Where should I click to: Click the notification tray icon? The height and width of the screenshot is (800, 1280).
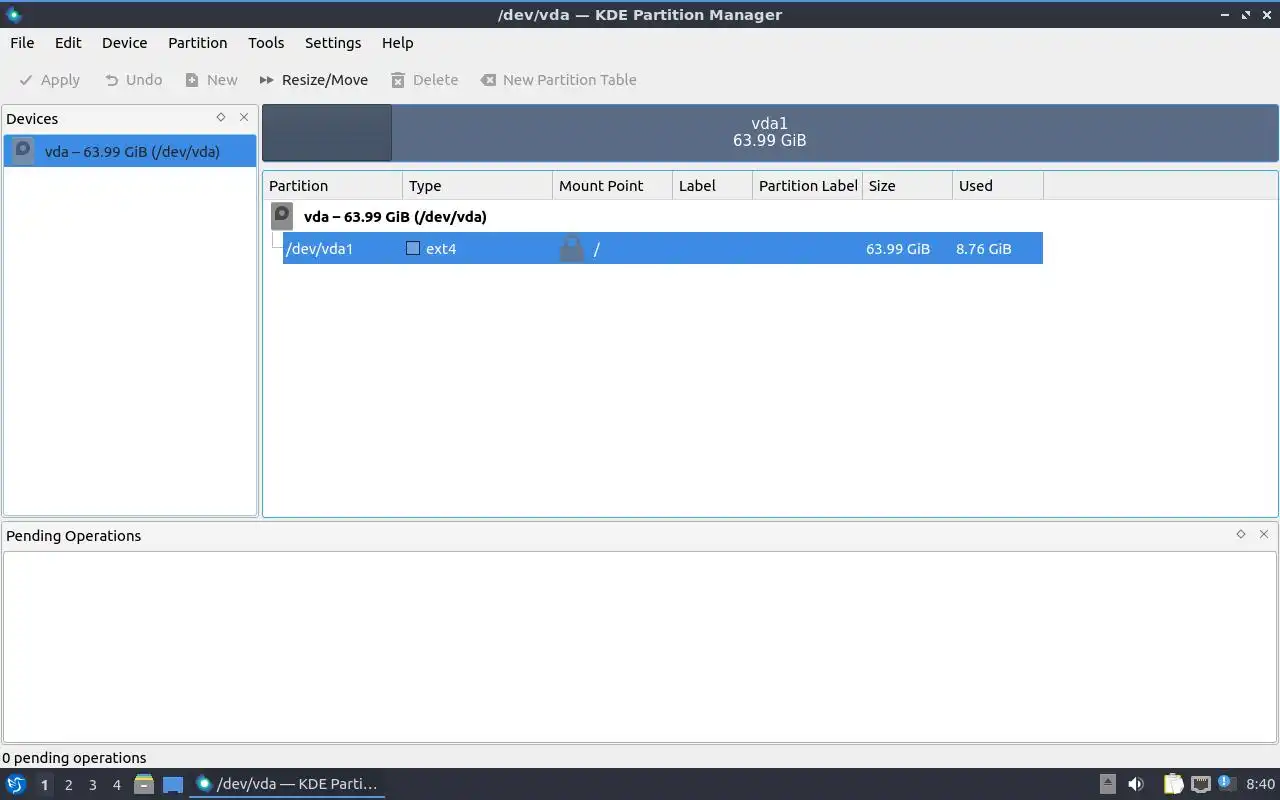click(x=1226, y=783)
